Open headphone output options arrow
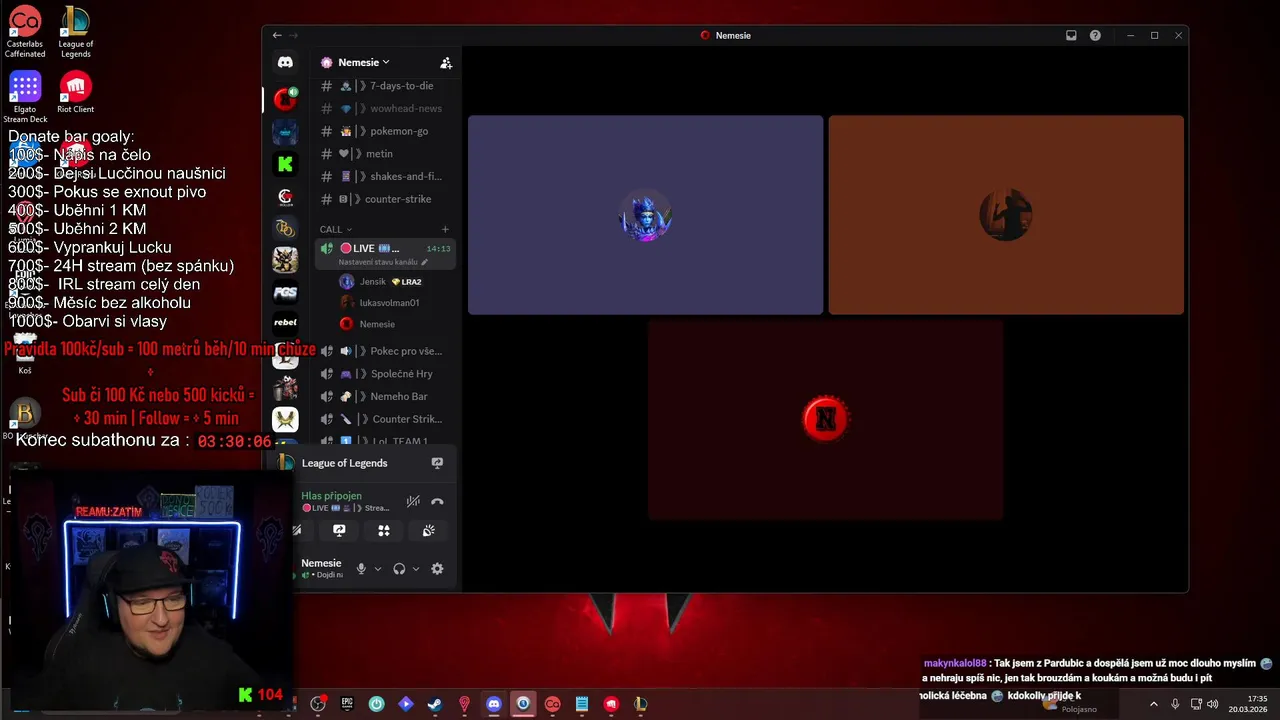This screenshot has height=720, width=1280. (416, 568)
